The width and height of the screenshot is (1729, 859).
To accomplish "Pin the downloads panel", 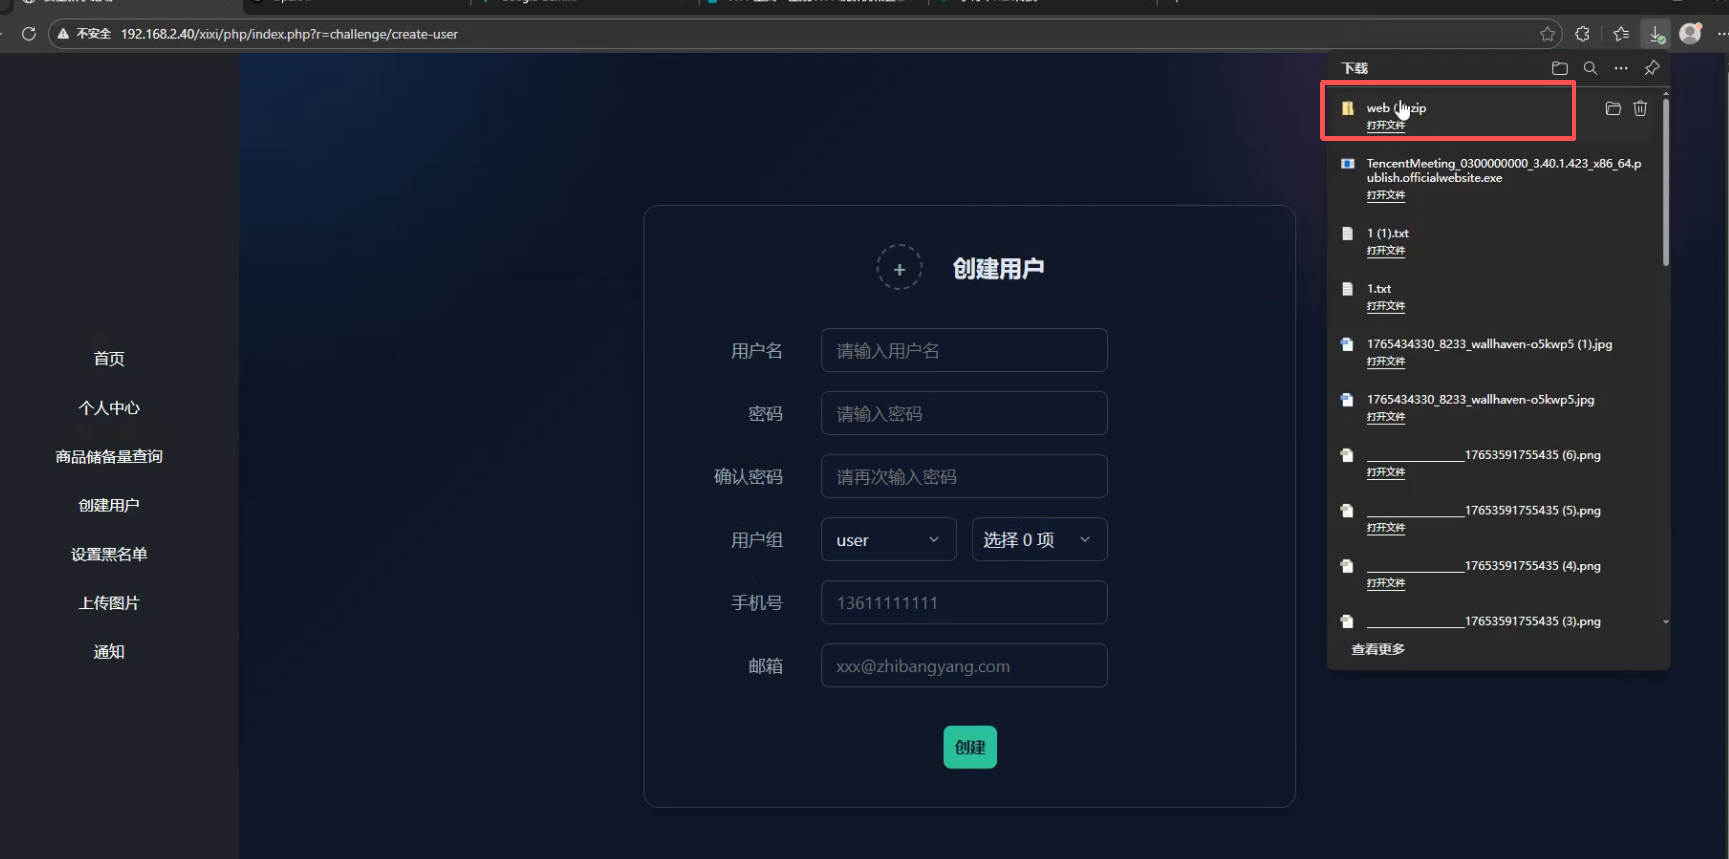I will pos(1652,68).
